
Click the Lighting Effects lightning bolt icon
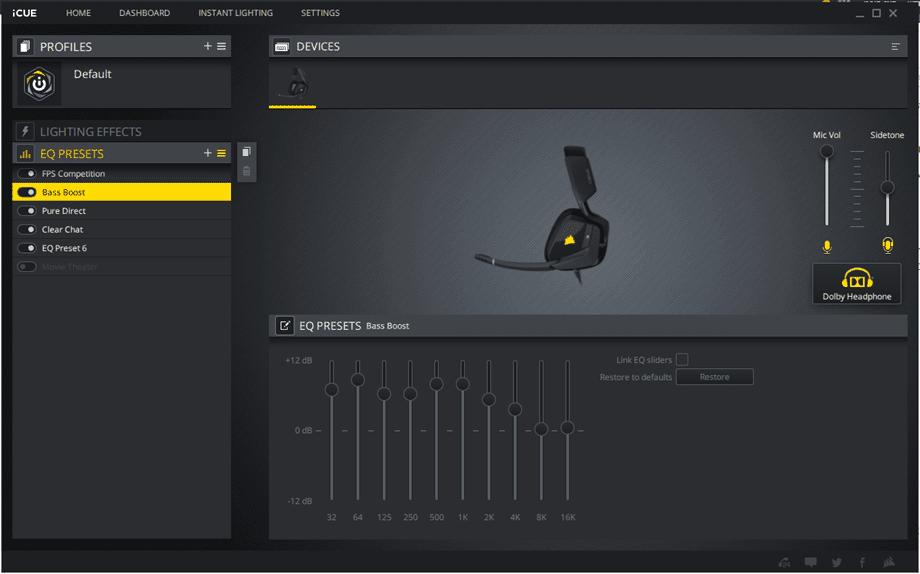tap(25, 131)
